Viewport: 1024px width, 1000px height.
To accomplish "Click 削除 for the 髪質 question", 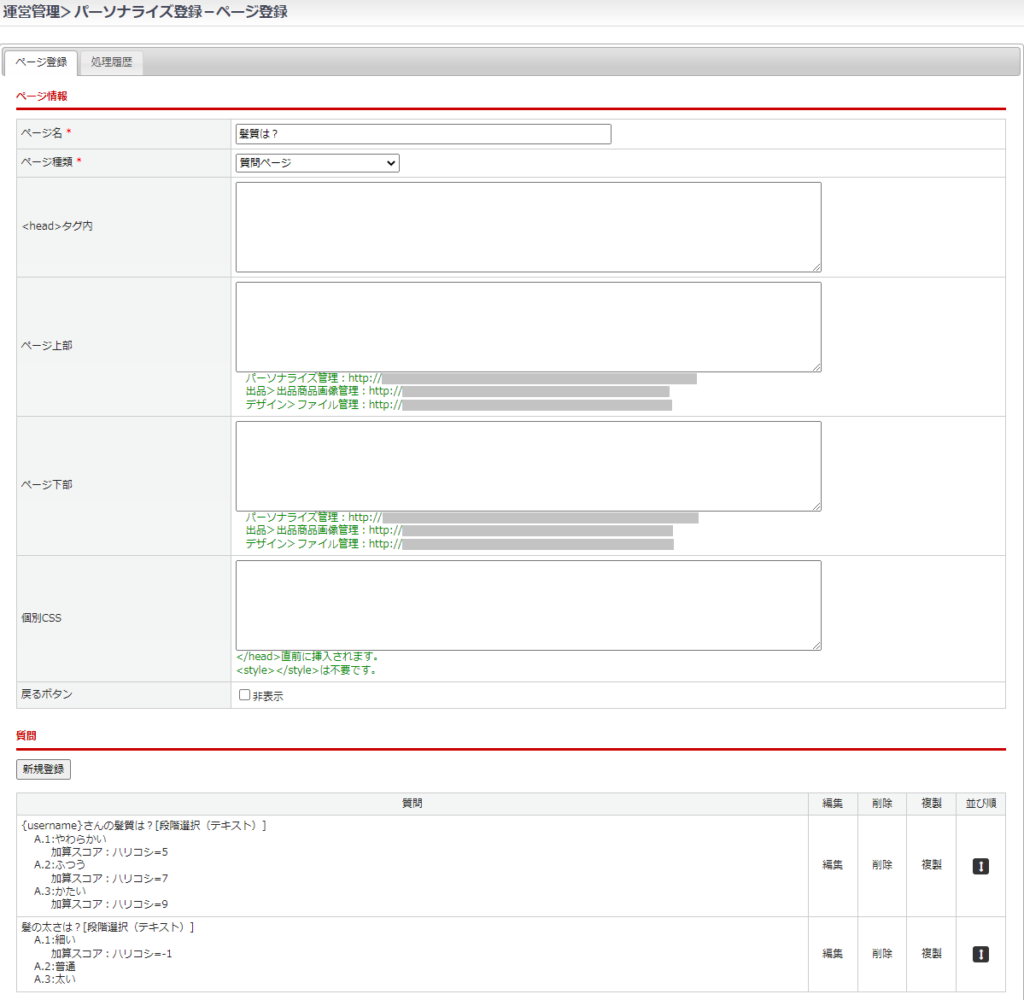I will pyautogui.click(x=881, y=866).
